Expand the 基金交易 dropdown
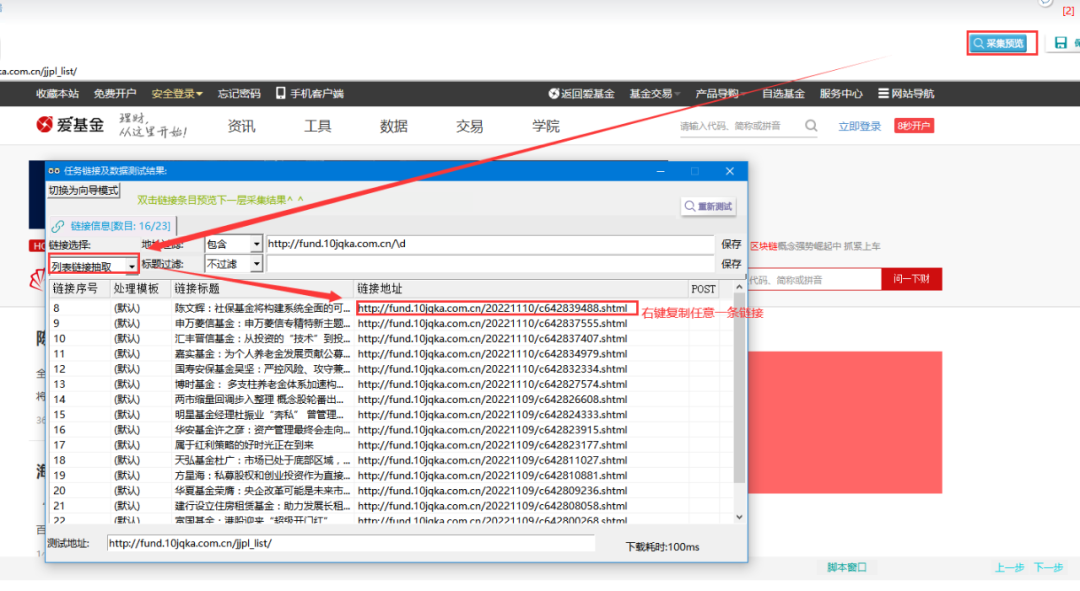The image size is (1080, 591). [x=654, y=93]
